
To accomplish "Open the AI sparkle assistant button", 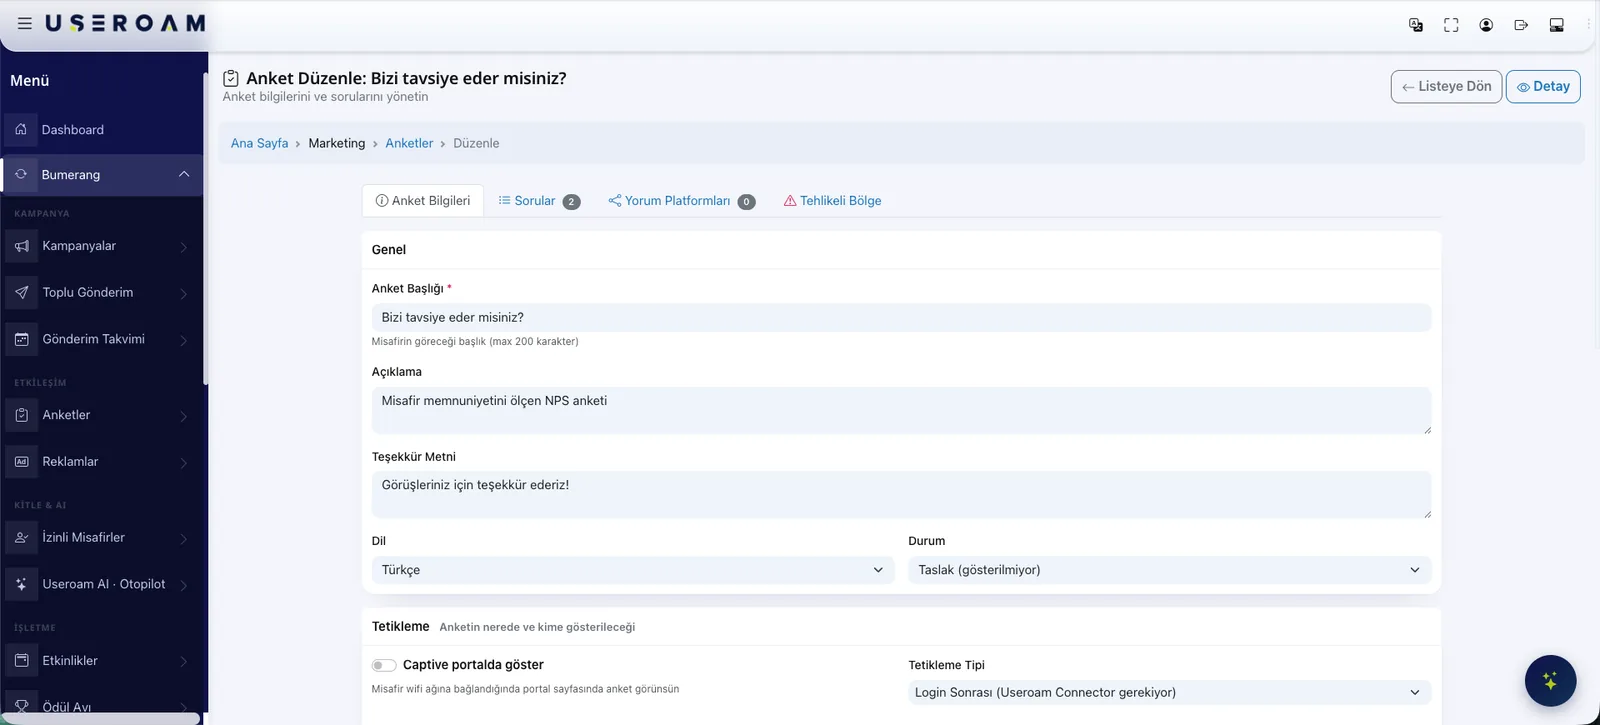I will click(x=1550, y=681).
